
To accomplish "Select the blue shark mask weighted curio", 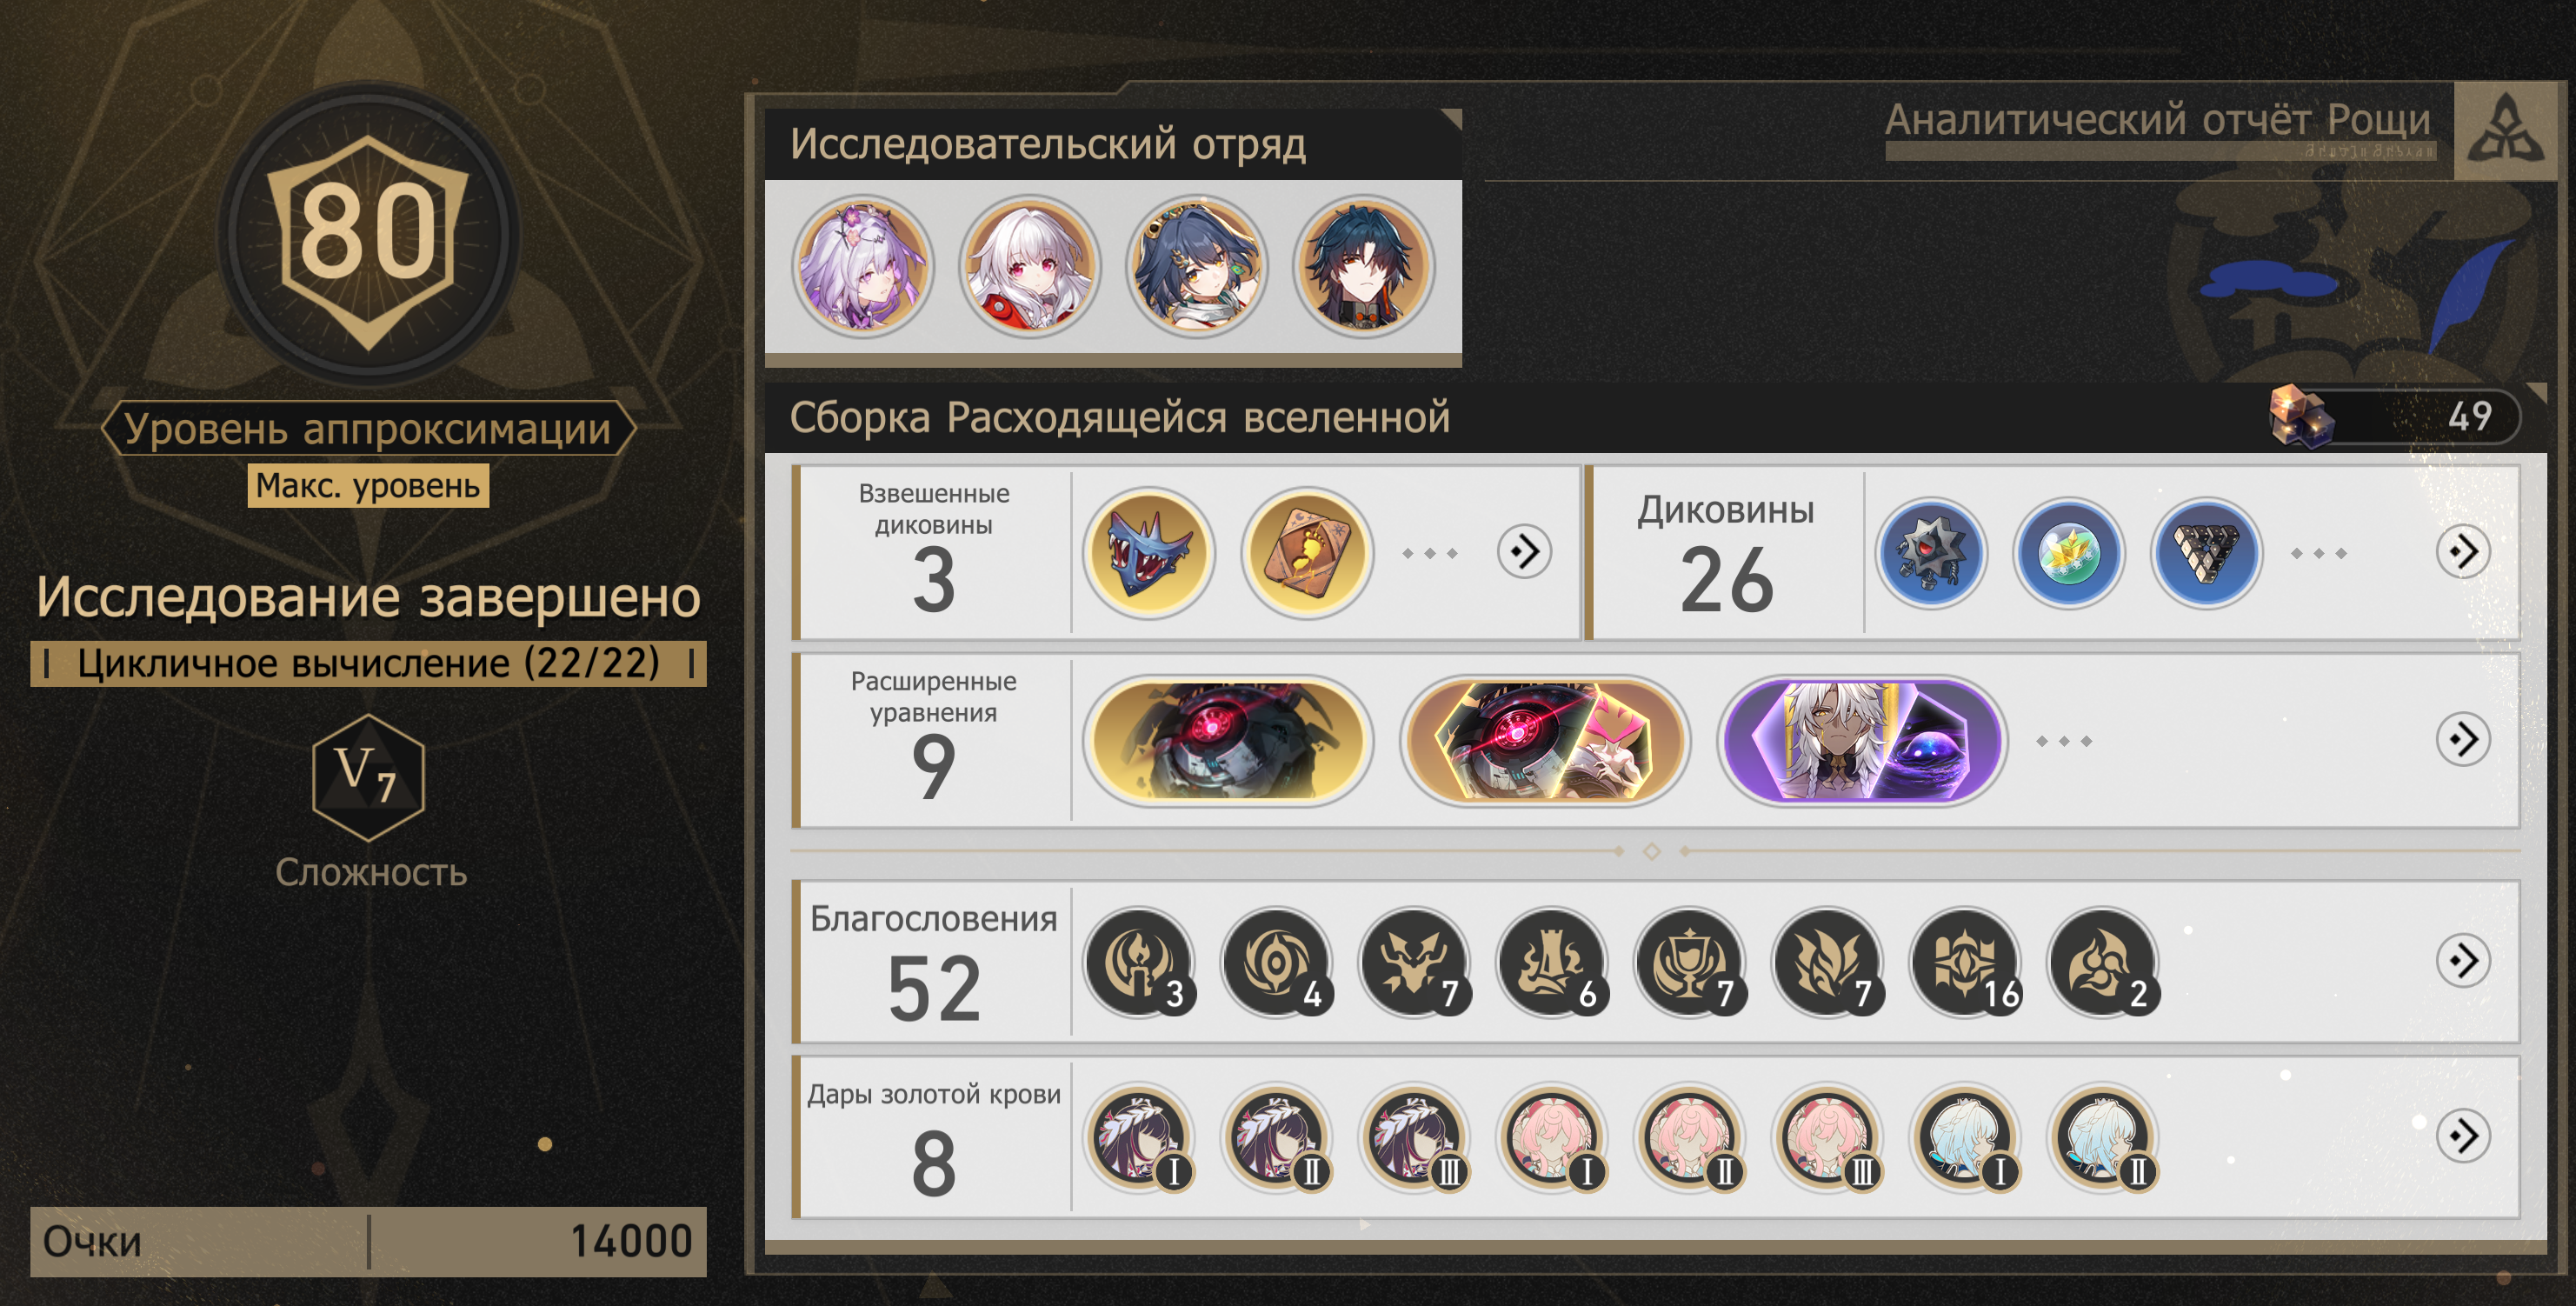I will coord(1149,553).
